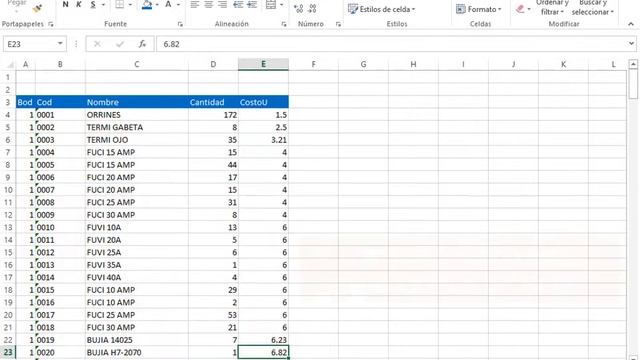Click Merge and center icon
640x360 pixels.
[x=271, y=5]
